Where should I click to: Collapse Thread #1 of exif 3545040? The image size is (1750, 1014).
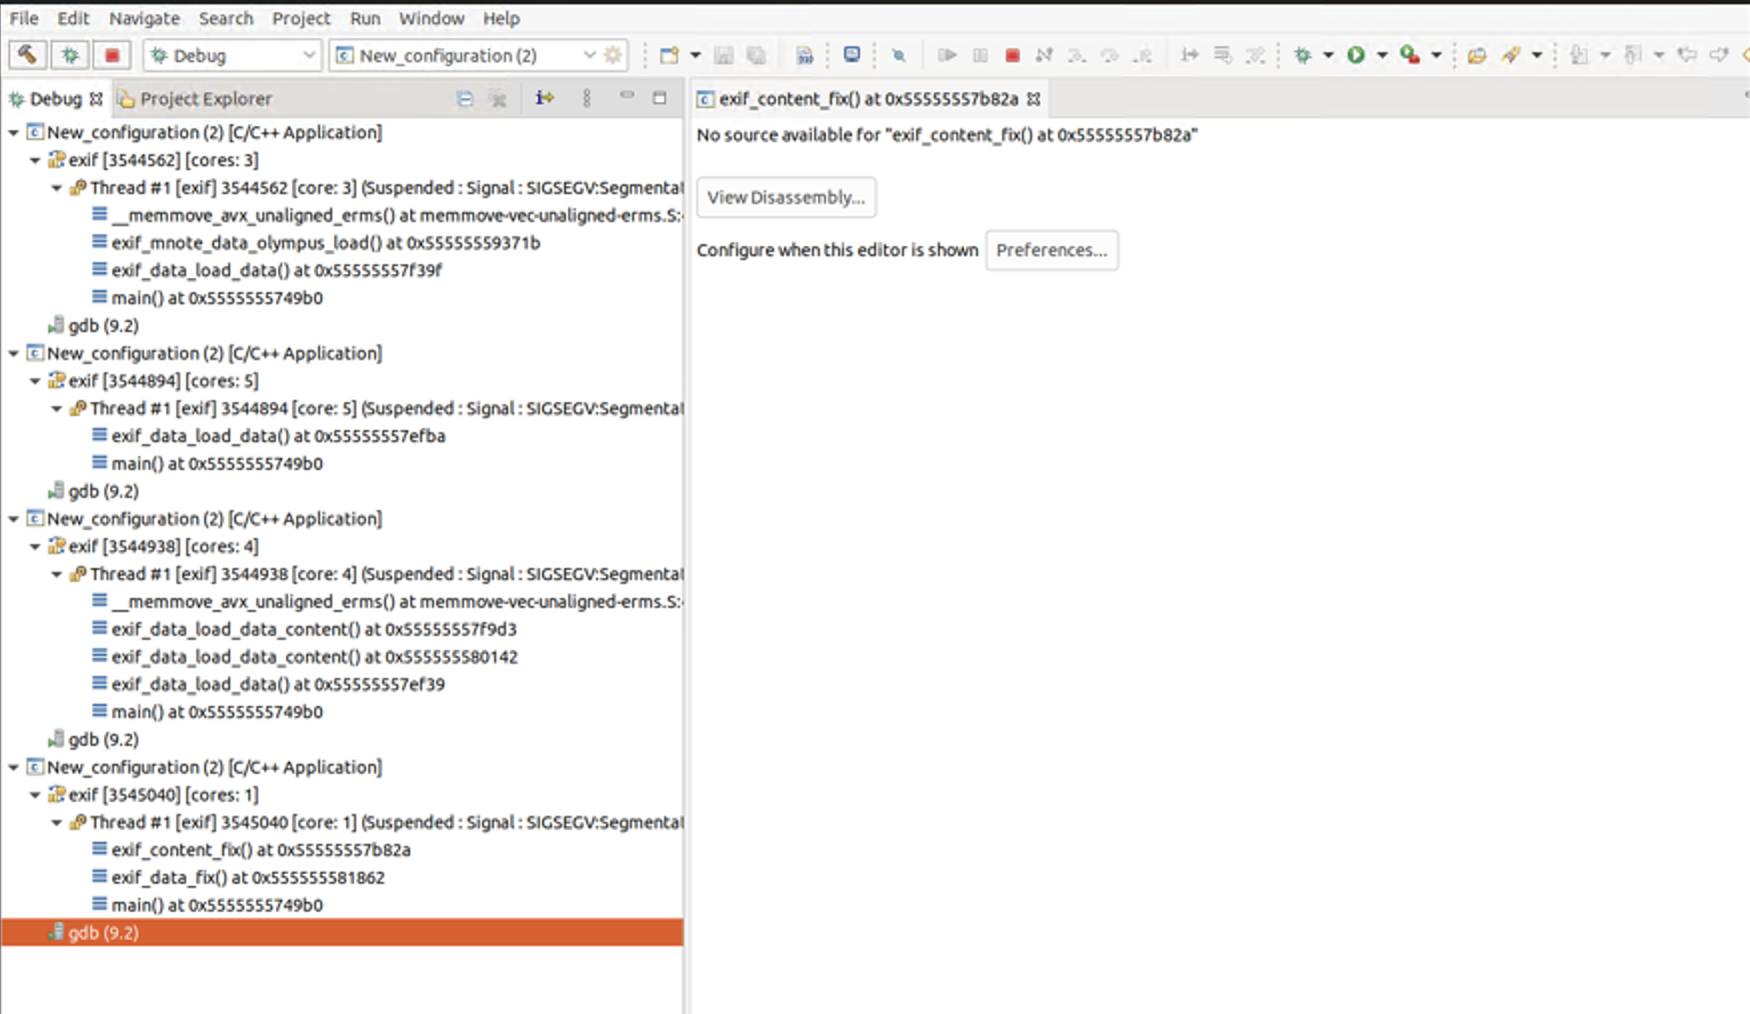click(57, 822)
